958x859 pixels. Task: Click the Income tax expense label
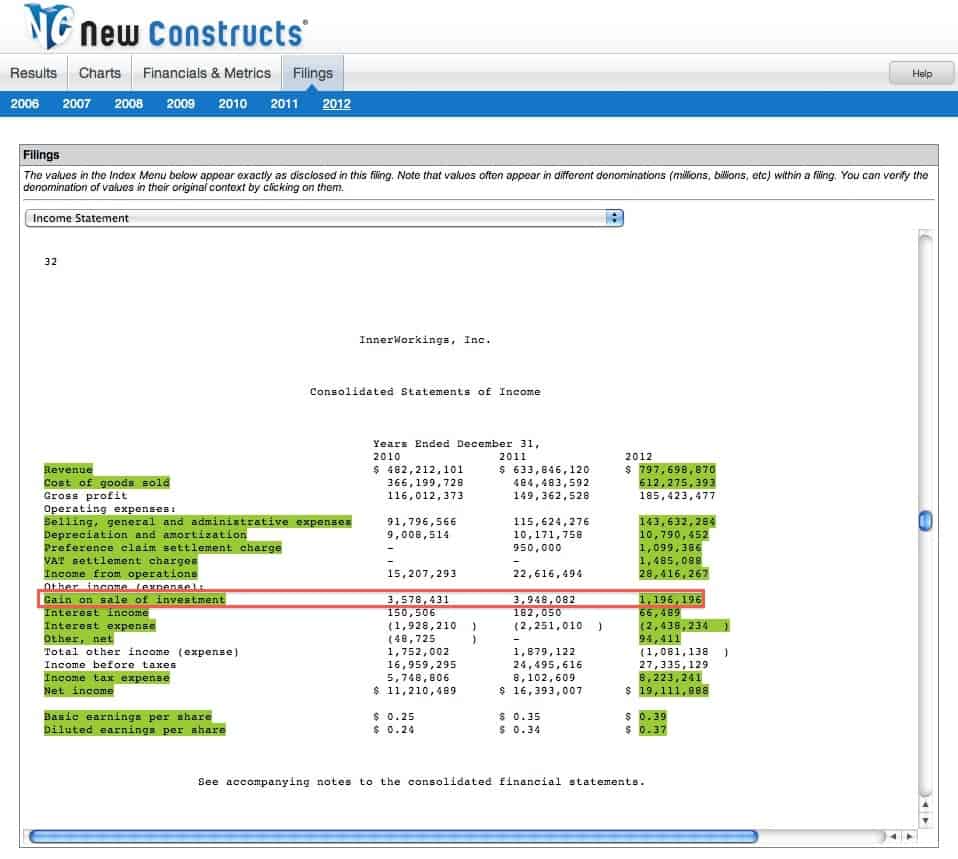(106, 678)
